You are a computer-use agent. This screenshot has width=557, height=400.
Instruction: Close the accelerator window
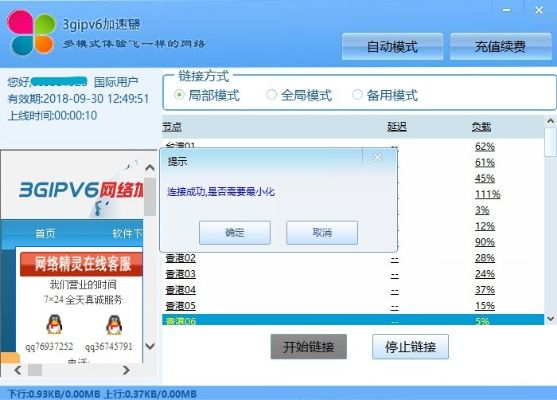coord(539,10)
